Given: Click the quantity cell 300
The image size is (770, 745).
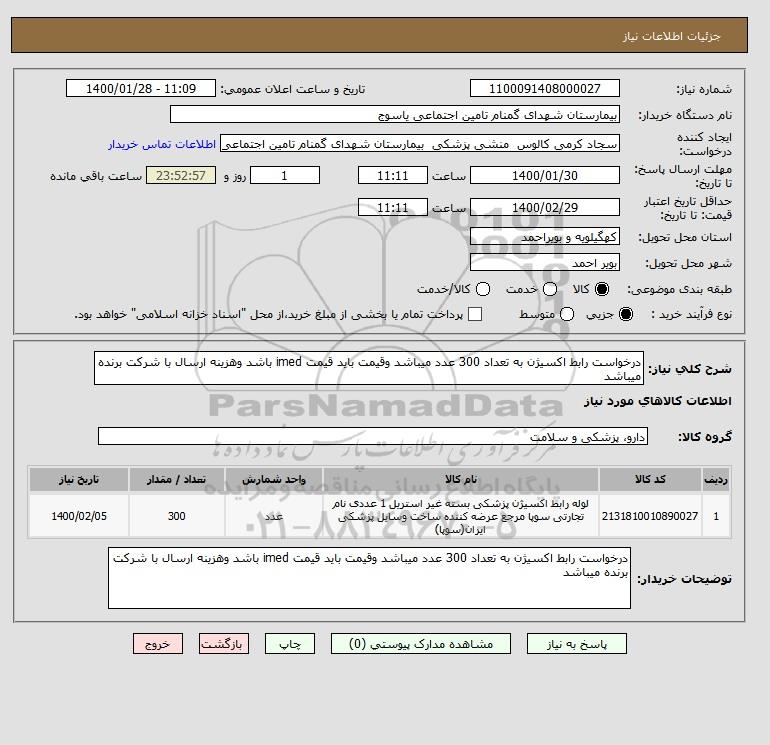Looking at the screenshot, I should 177,516.
